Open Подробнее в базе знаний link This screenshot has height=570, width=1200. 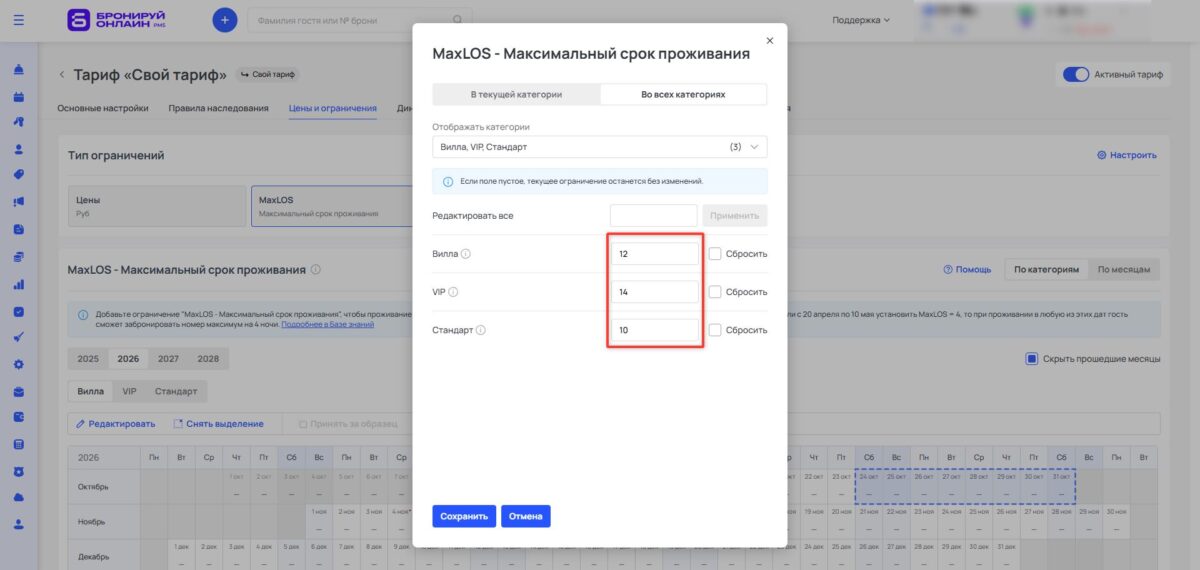328,325
